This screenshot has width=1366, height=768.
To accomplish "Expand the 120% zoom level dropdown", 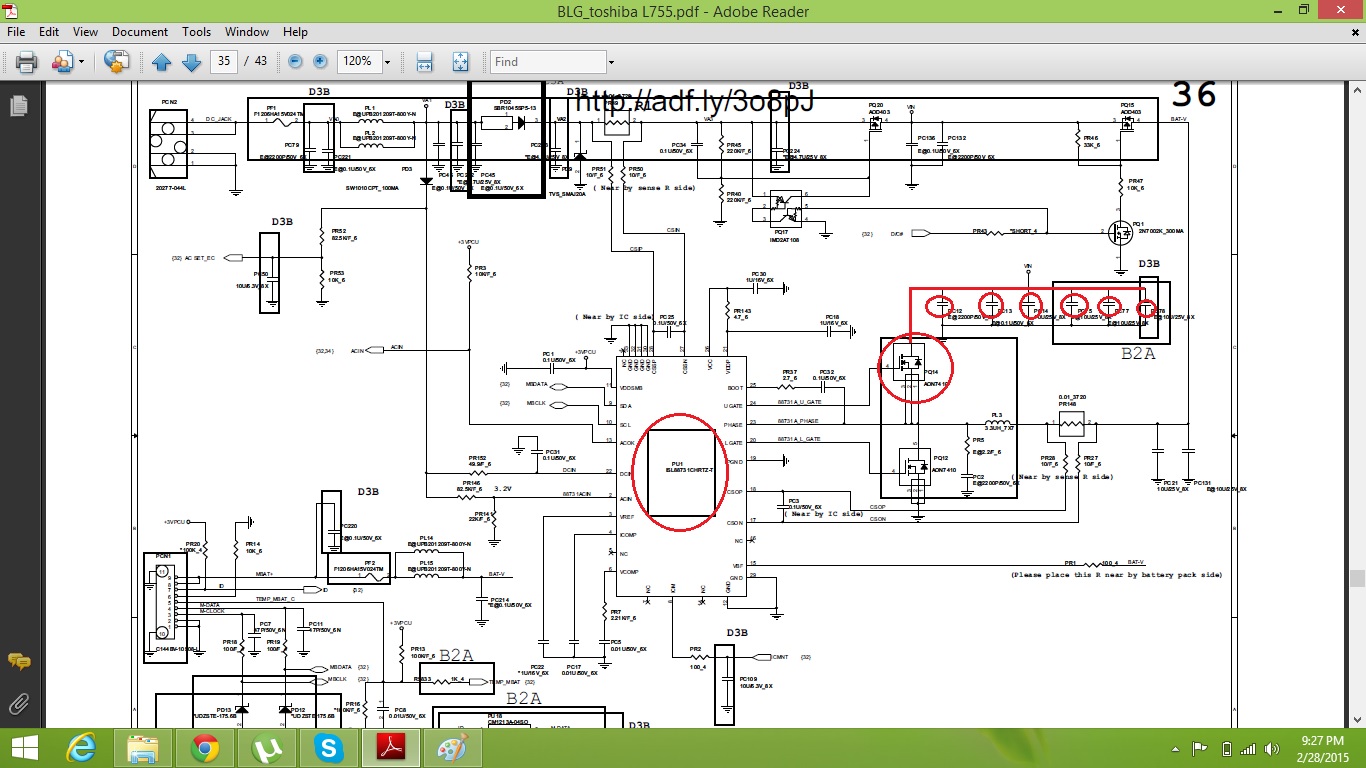I will point(387,62).
